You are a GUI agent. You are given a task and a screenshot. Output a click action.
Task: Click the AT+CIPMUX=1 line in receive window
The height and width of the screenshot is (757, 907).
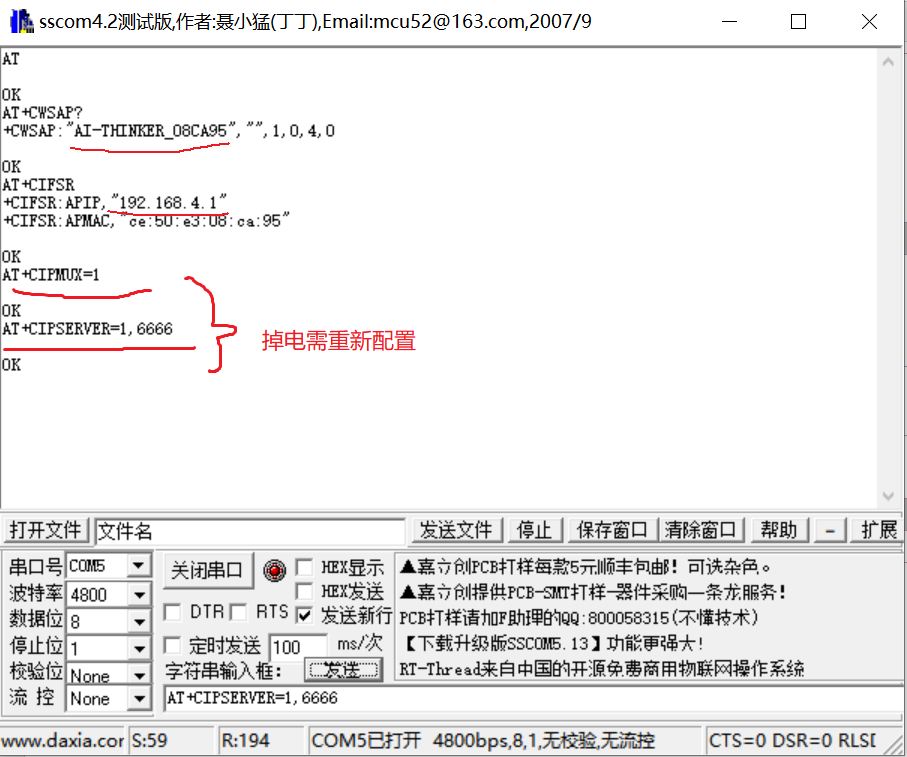51,274
